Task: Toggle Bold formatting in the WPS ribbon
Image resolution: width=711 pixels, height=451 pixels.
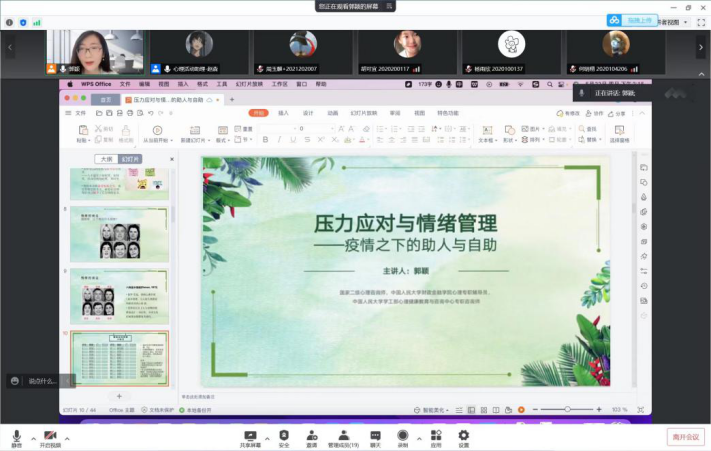Action: click(265, 140)
